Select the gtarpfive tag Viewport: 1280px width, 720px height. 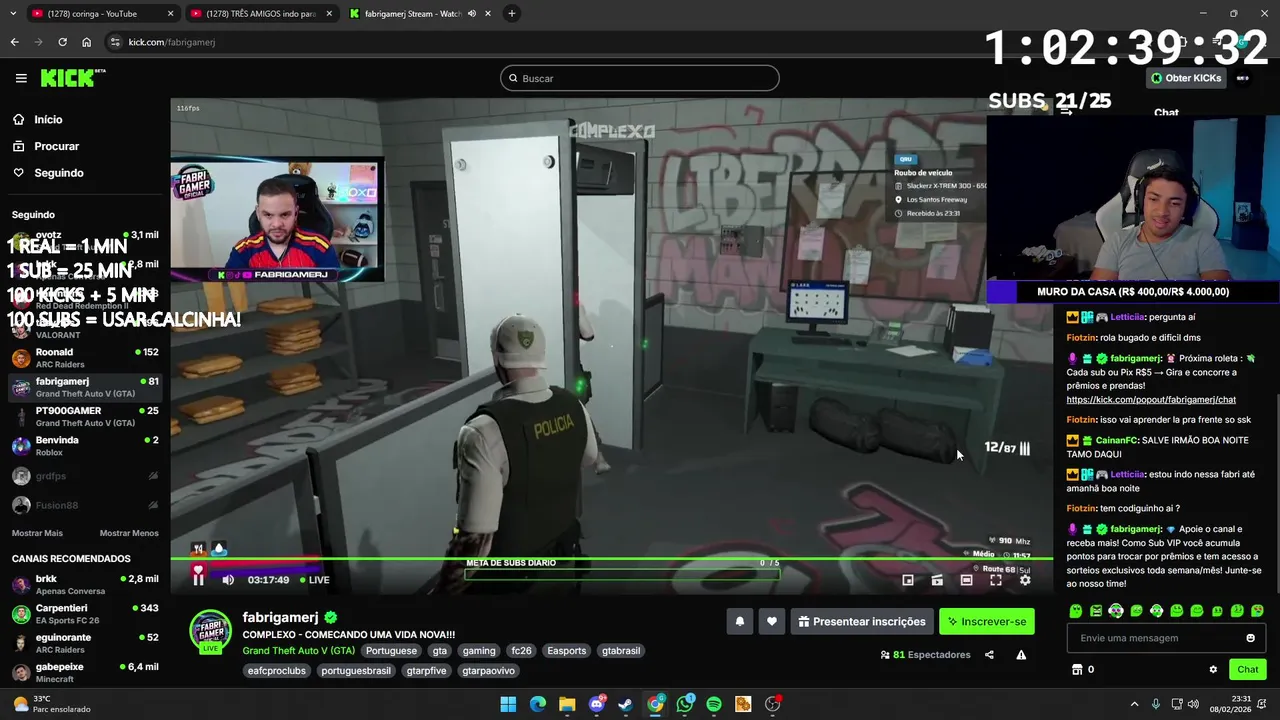pos(426,670)
